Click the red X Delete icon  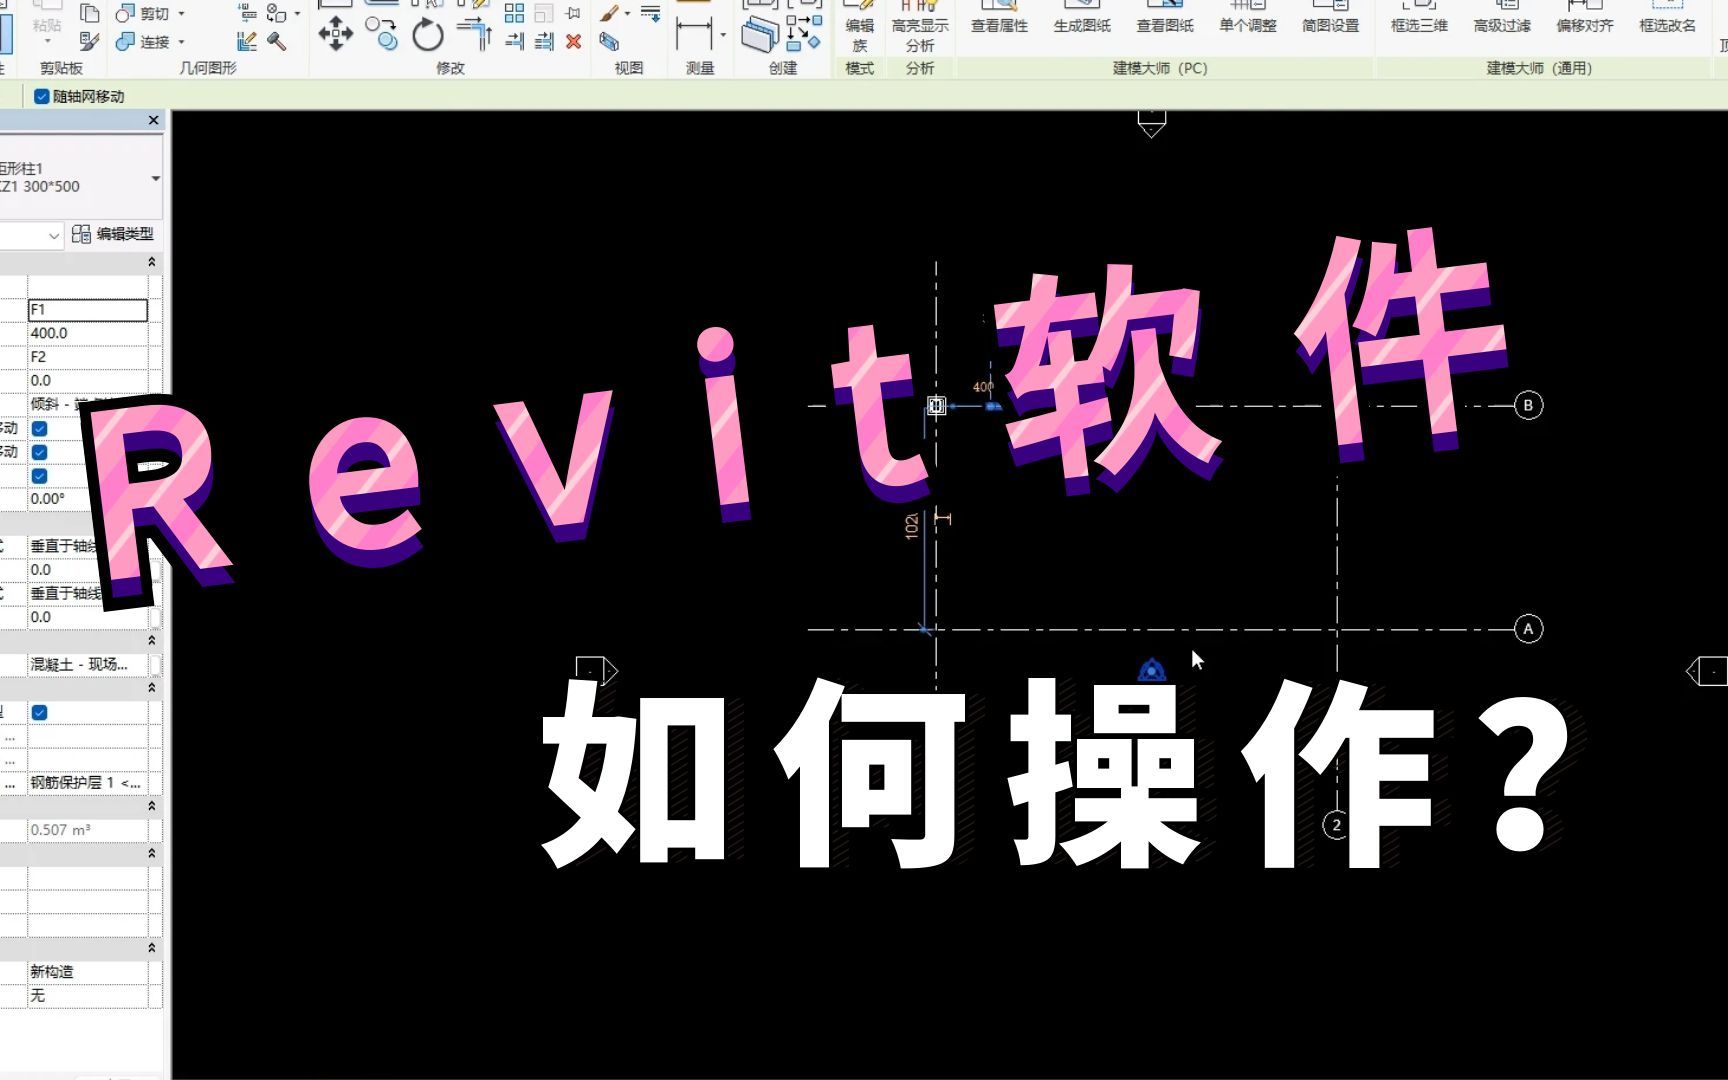point(573,41)
